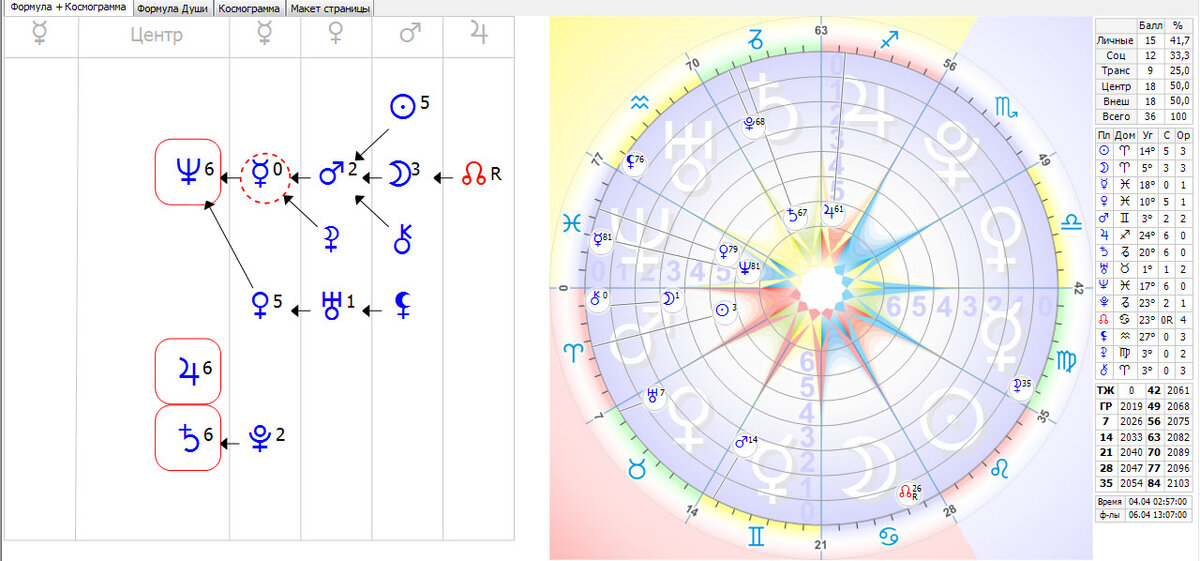Image resolution: width=1200 pixels, height=561 pixels.
Task: Select the red North Node R glyph
Action: pyautogui.click(x=481, y=176)
